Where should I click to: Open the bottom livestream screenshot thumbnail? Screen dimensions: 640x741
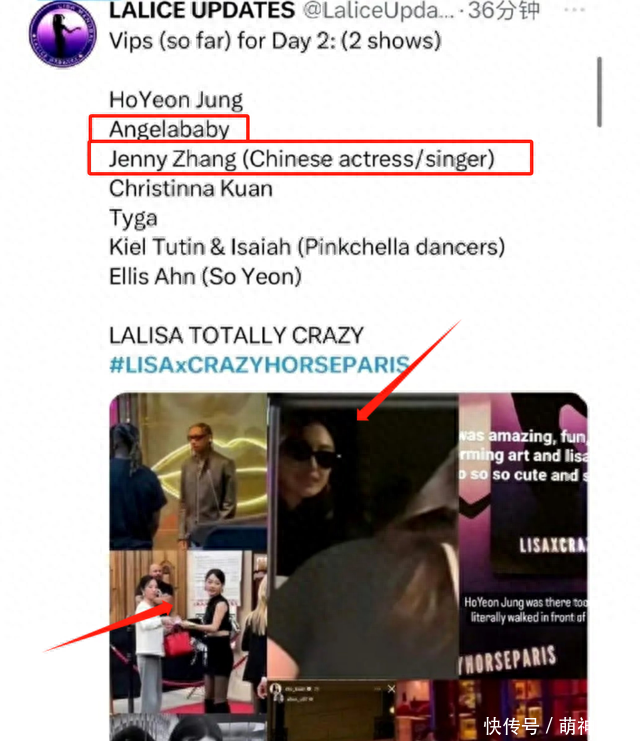pos(331,711)
